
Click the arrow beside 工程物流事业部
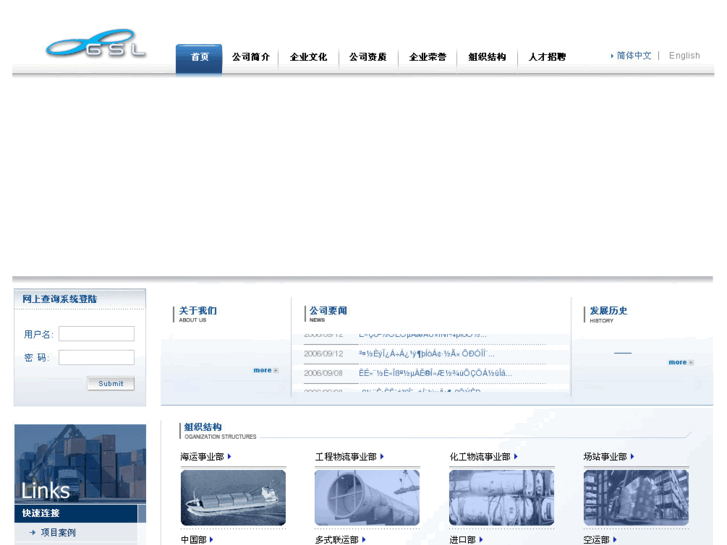pos(382,457)
